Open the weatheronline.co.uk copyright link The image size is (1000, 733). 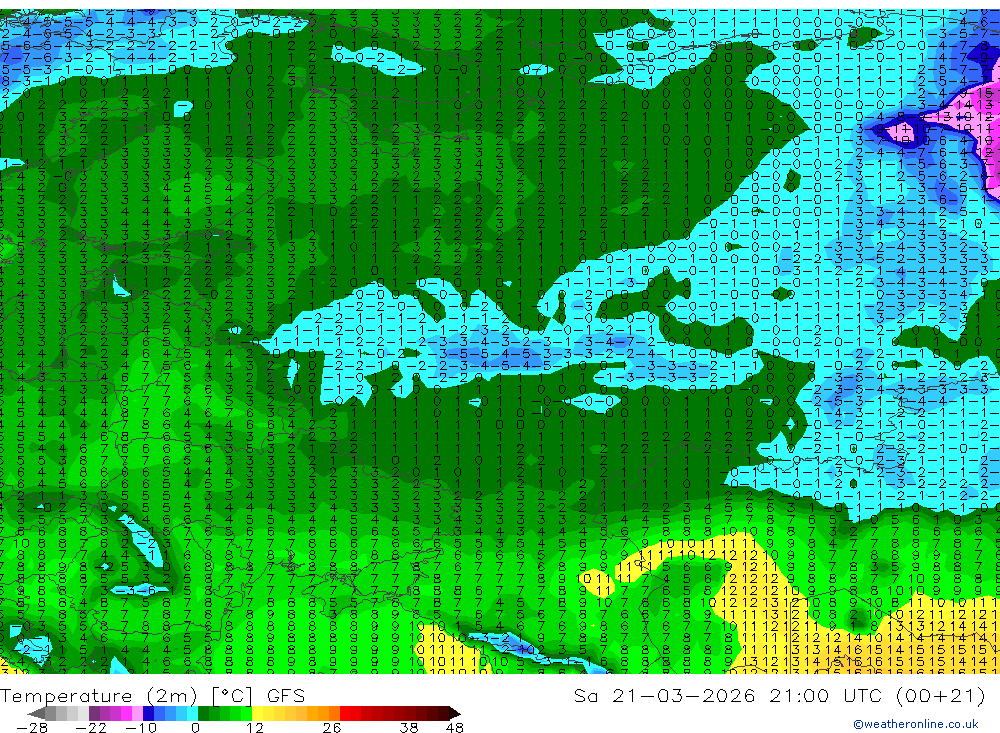pos(916,724)
